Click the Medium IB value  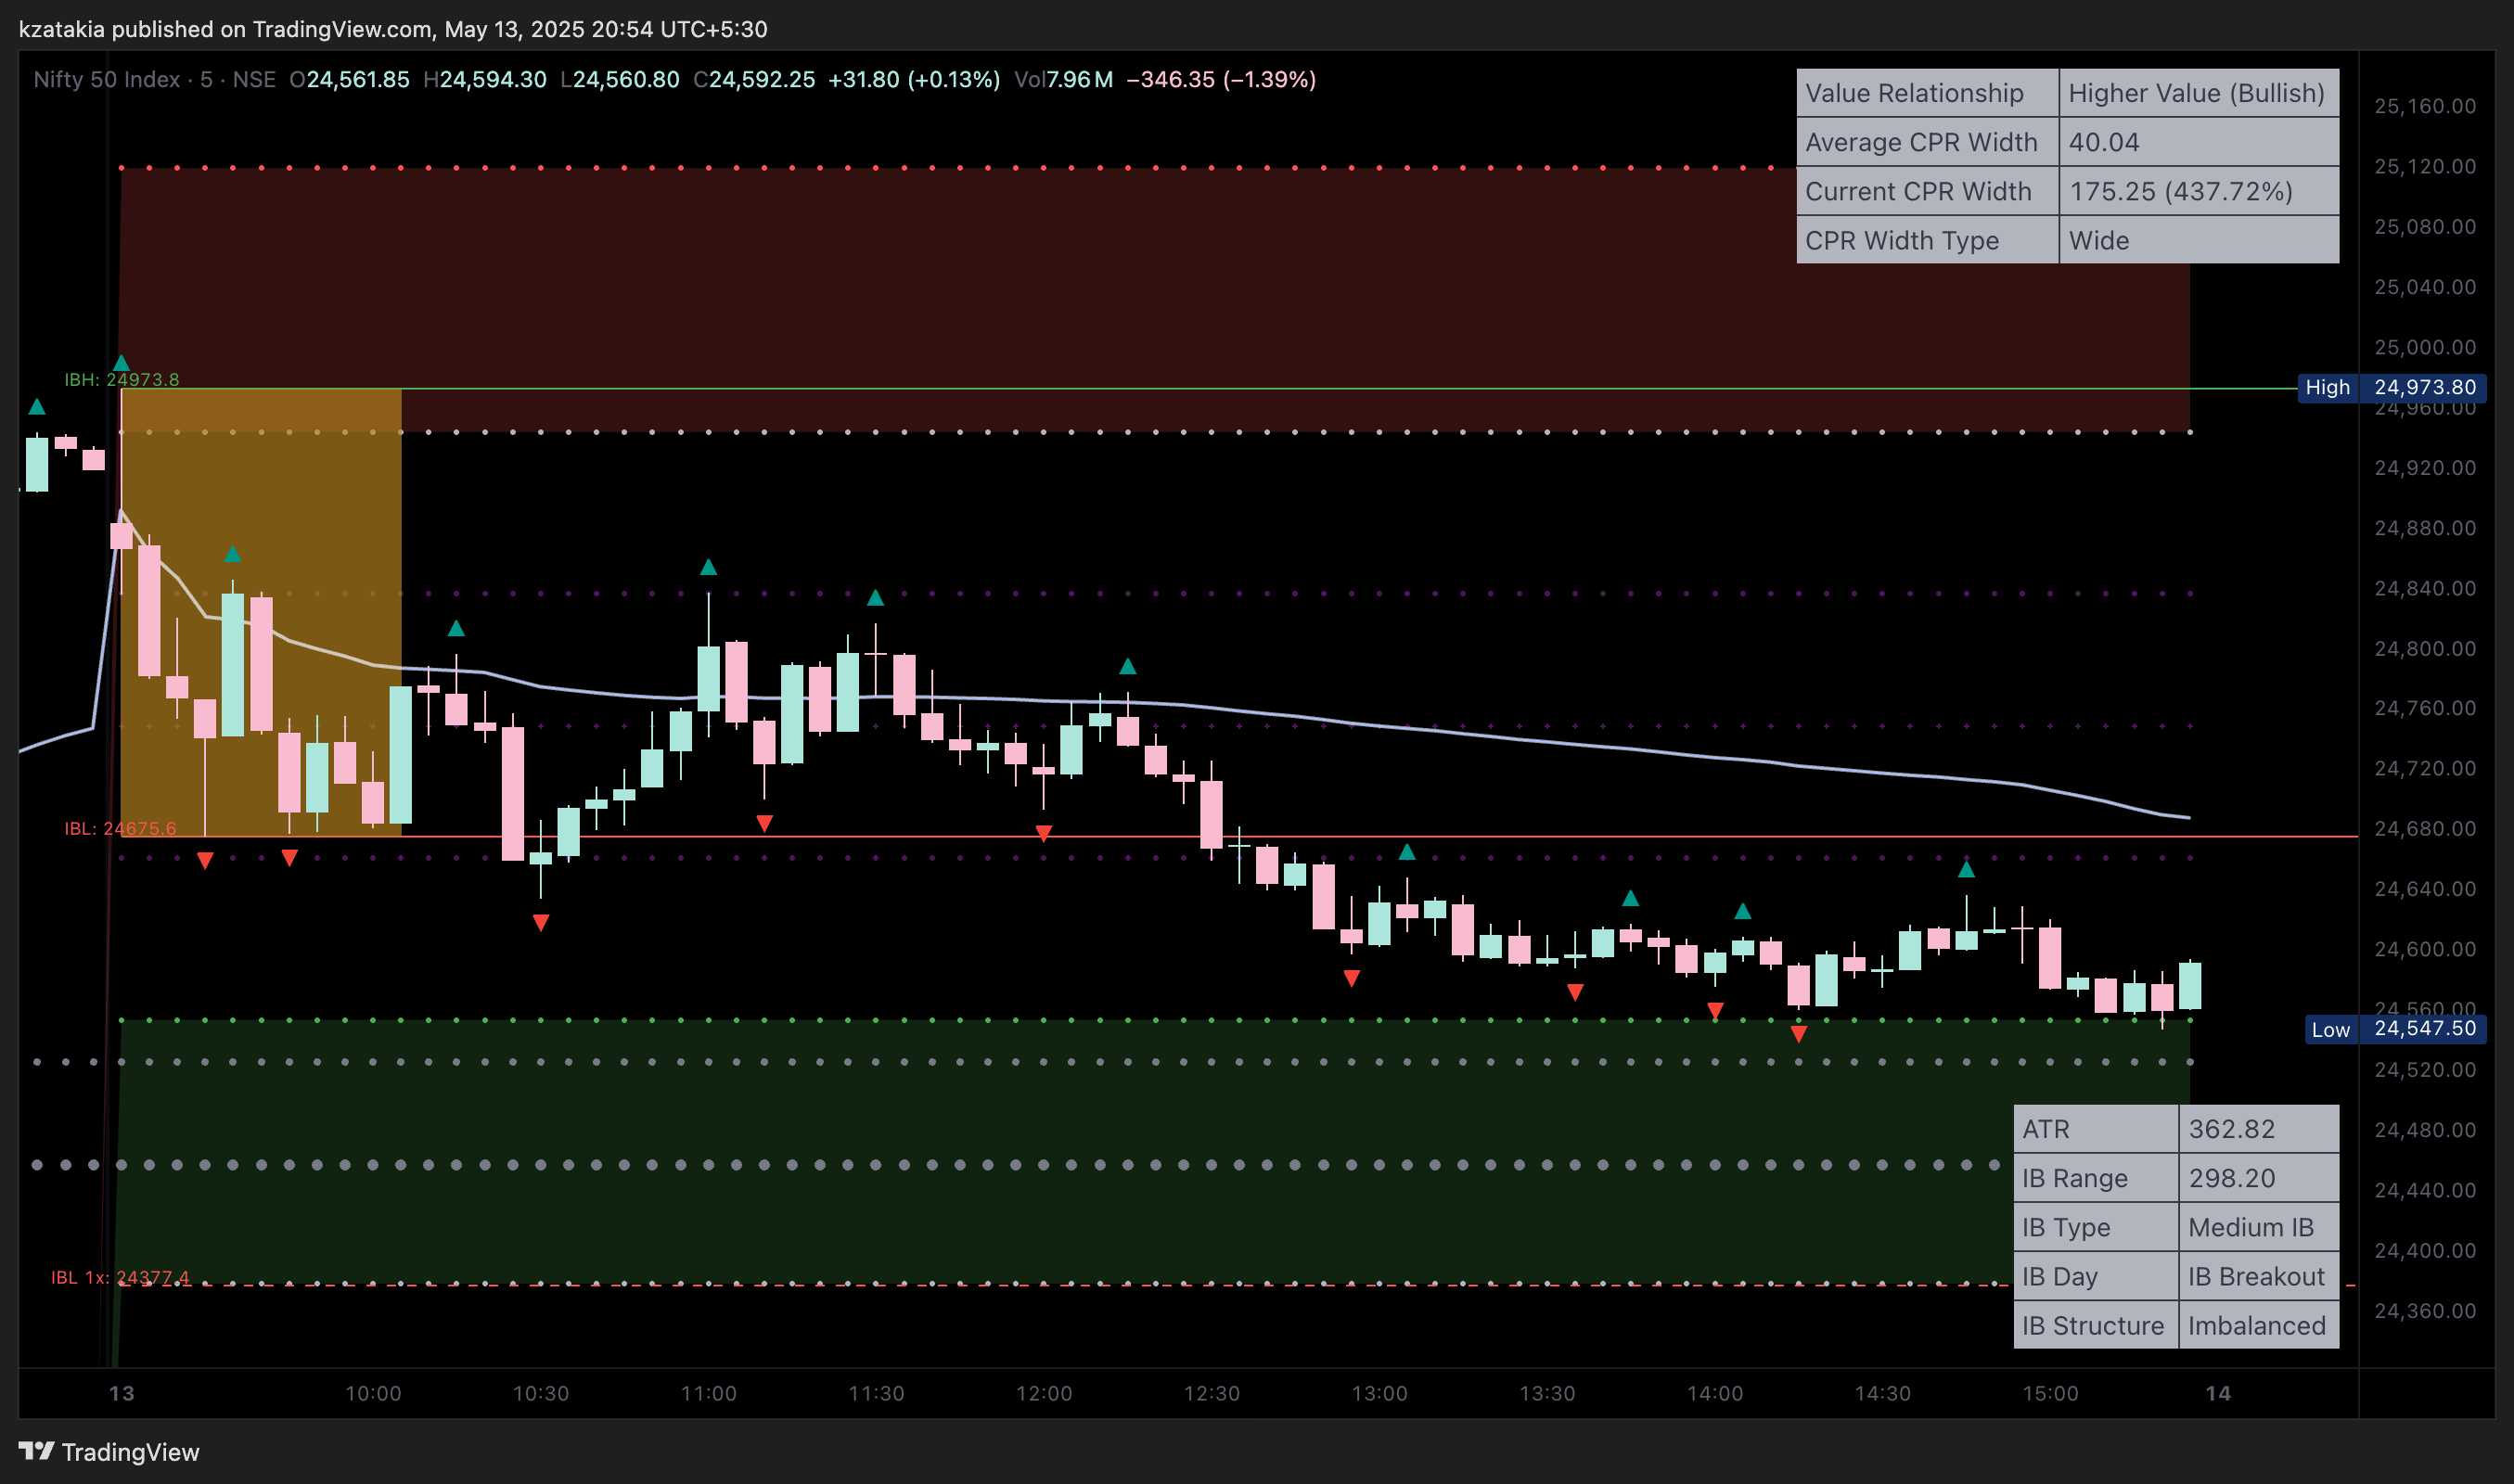click(2259, 1227)
